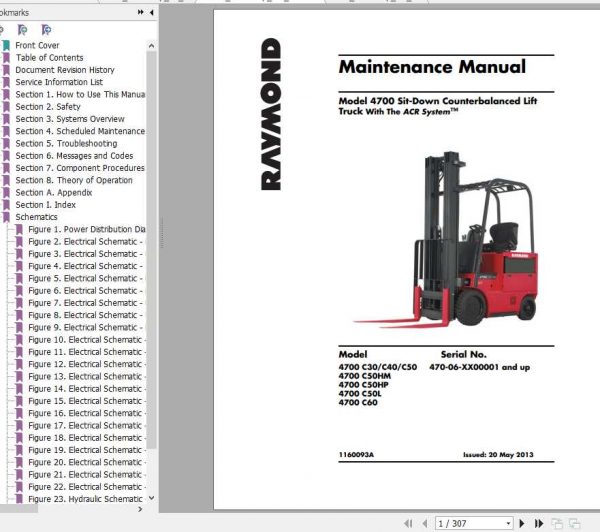Click the previous view icon in the bottom bar
600x532 pixels.
pyautogui.click(x=557, y=523)
